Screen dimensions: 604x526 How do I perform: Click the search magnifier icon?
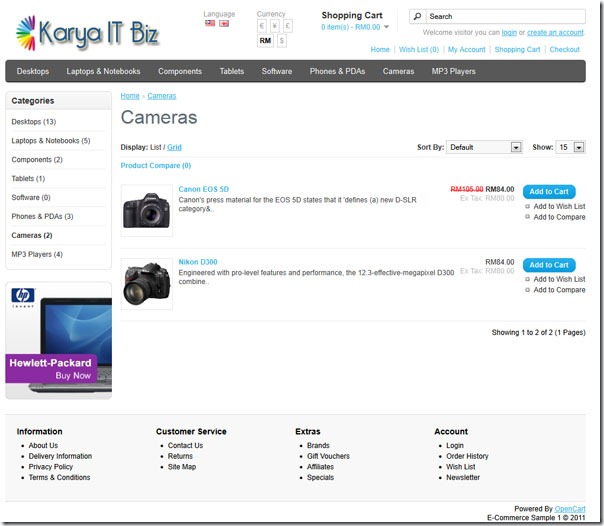[x=417, y=17]
